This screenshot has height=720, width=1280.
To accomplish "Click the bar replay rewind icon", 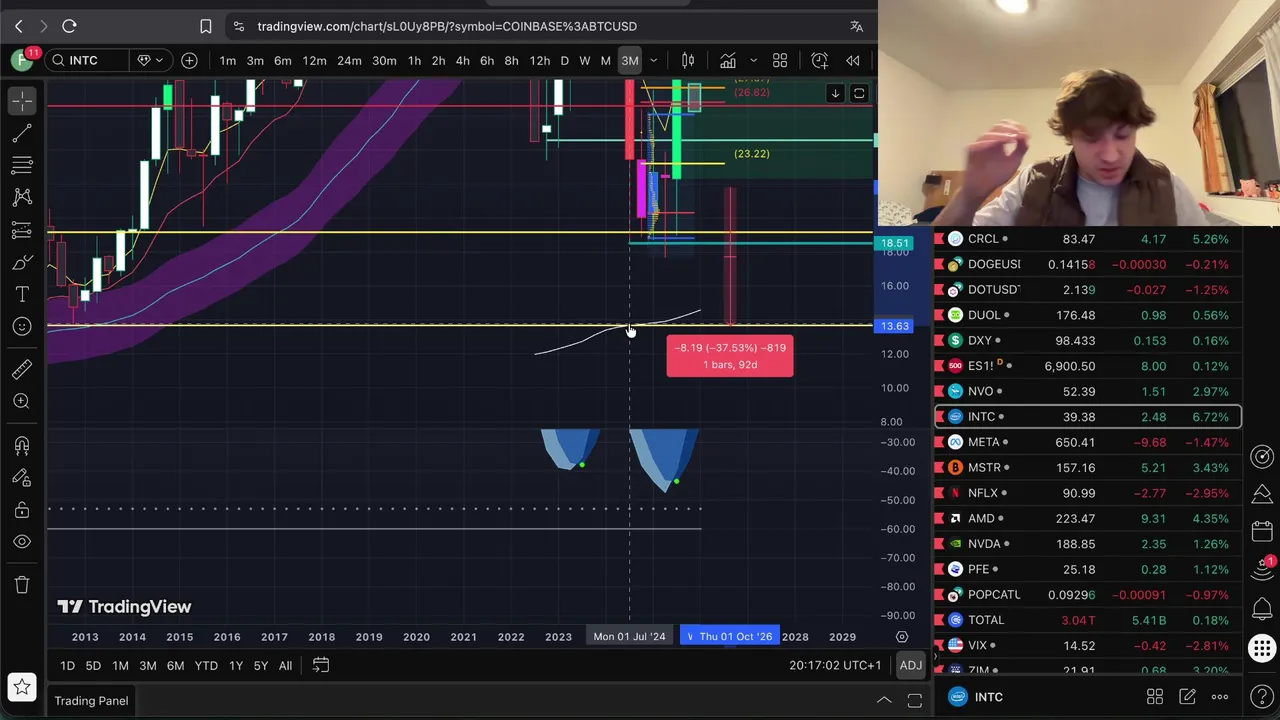I will tap(853, 61).
